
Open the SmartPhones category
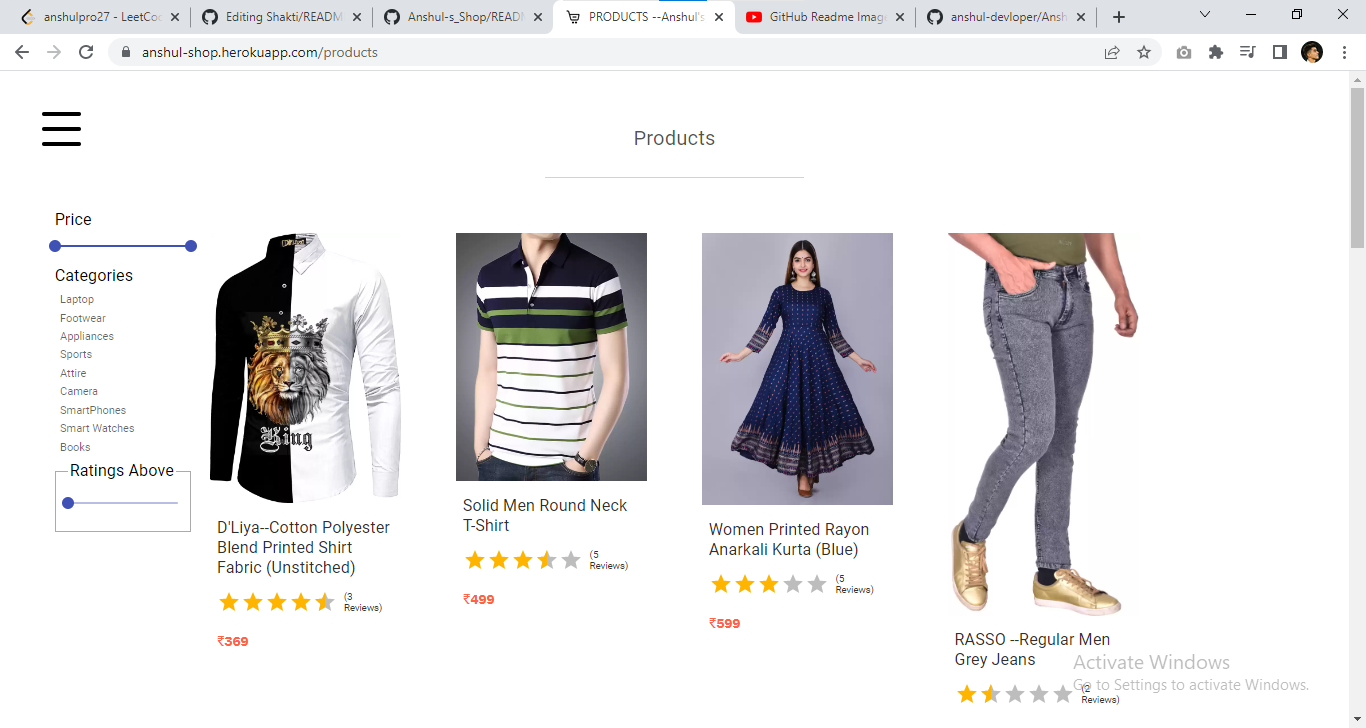(93, 410)
